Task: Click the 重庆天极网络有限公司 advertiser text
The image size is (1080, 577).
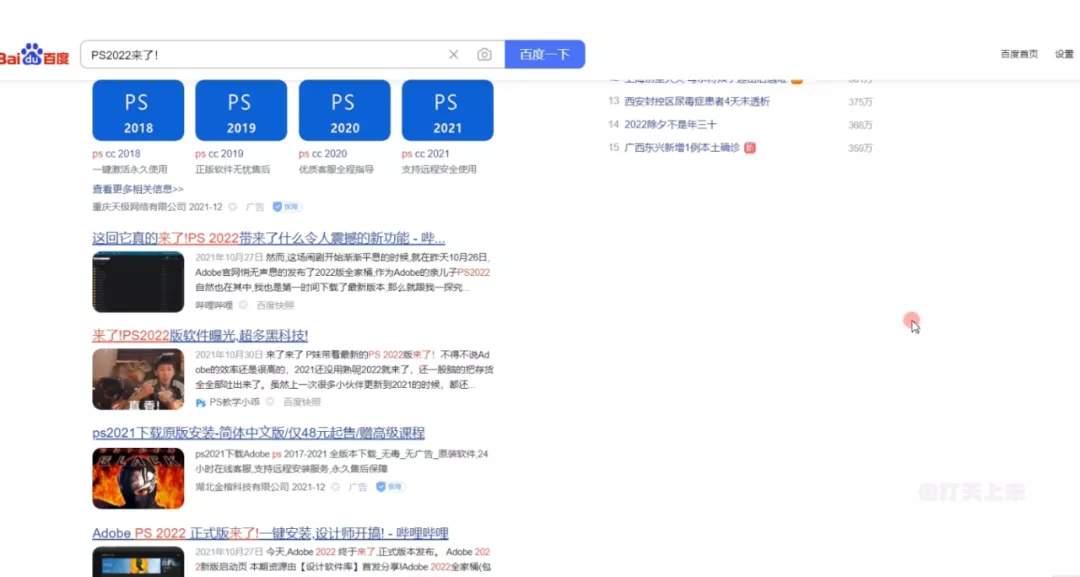Action: (139, 207)
